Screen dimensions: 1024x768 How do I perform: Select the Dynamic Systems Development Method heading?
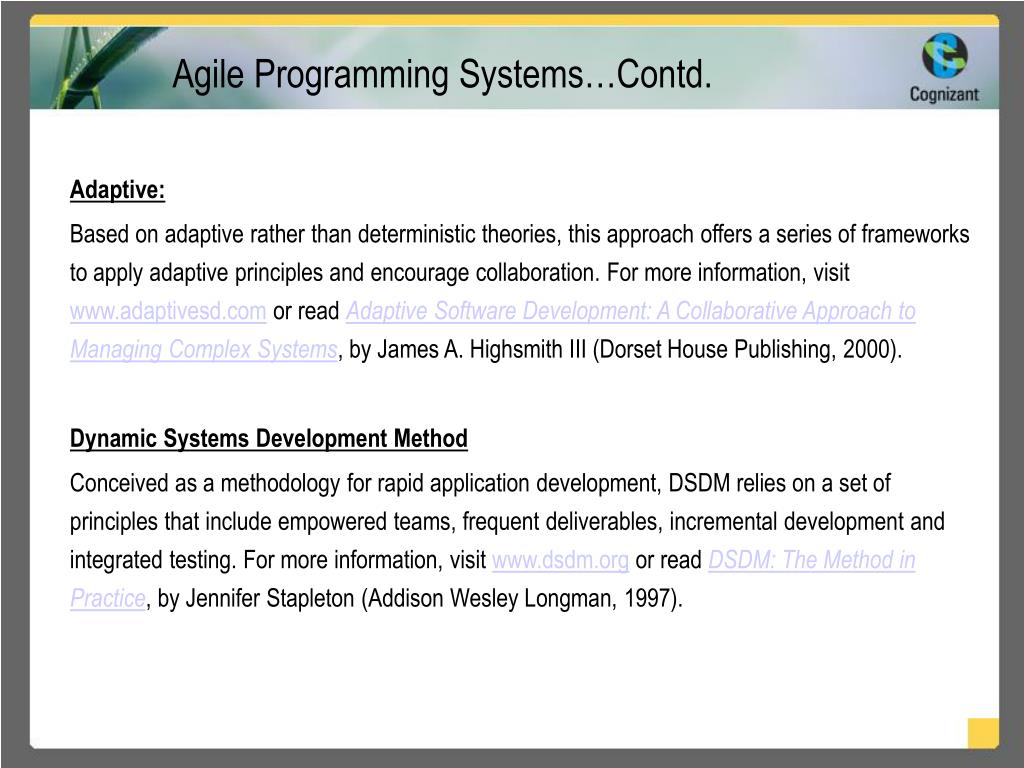[268, 439]
